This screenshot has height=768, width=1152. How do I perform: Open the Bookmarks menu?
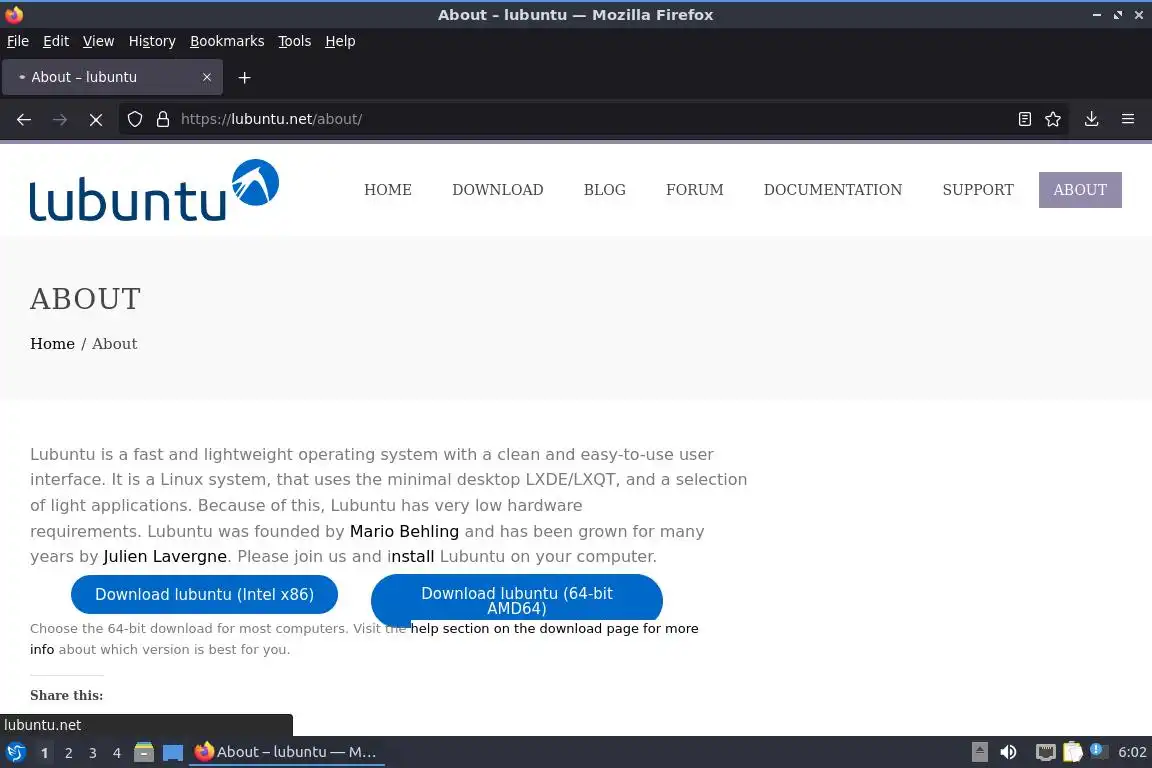coord(227,41)
